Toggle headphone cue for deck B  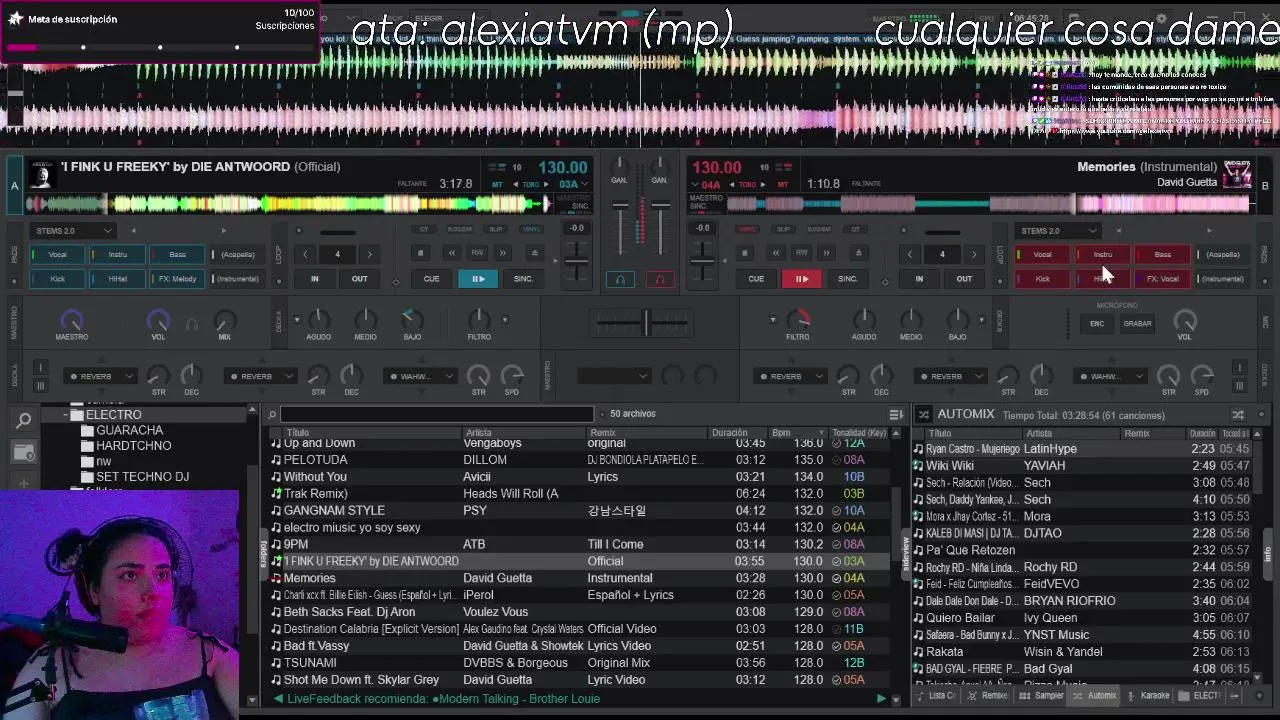[660, 280]
